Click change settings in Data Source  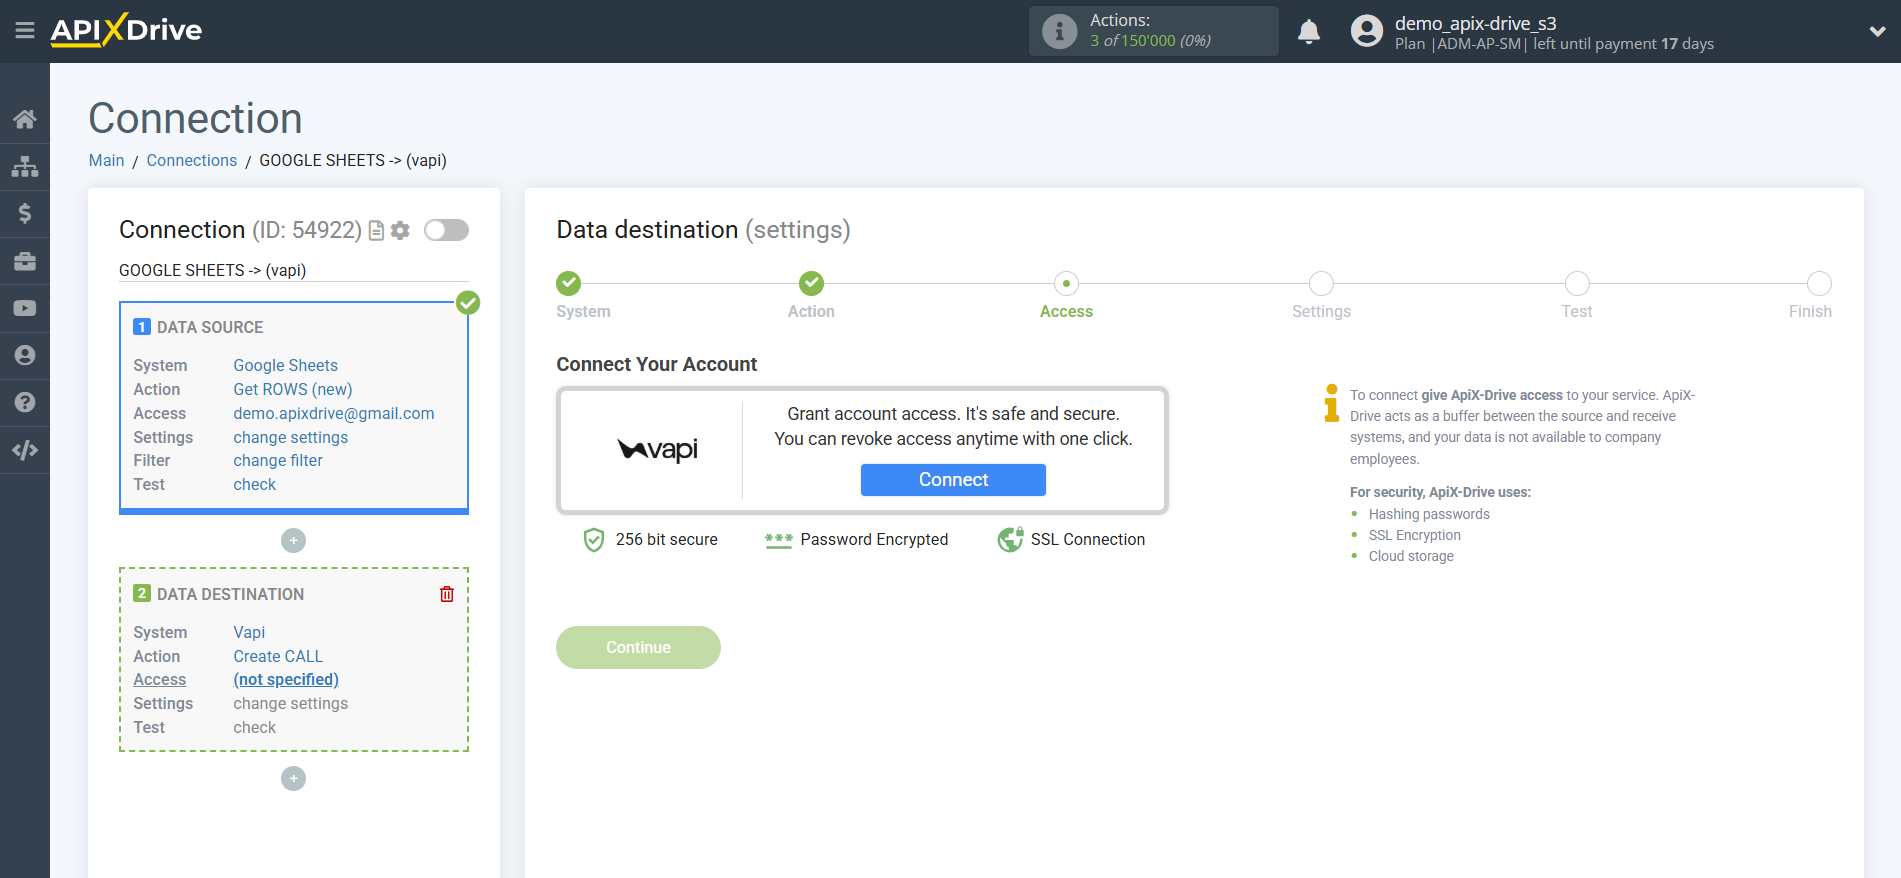pos(291,437)
